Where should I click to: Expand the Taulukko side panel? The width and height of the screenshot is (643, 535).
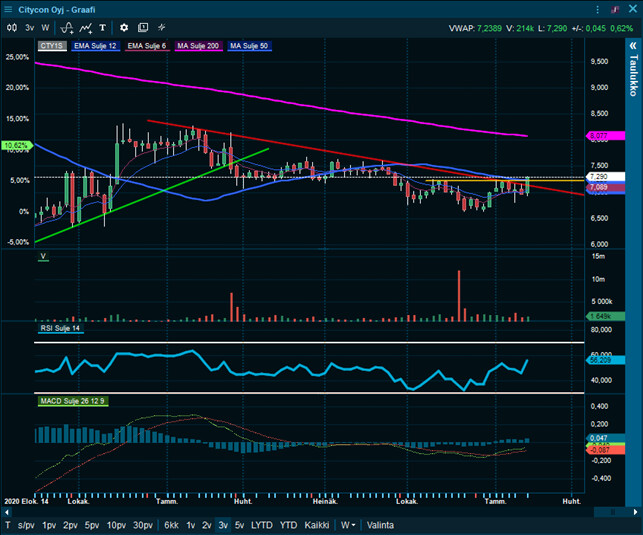pos(632,75)
